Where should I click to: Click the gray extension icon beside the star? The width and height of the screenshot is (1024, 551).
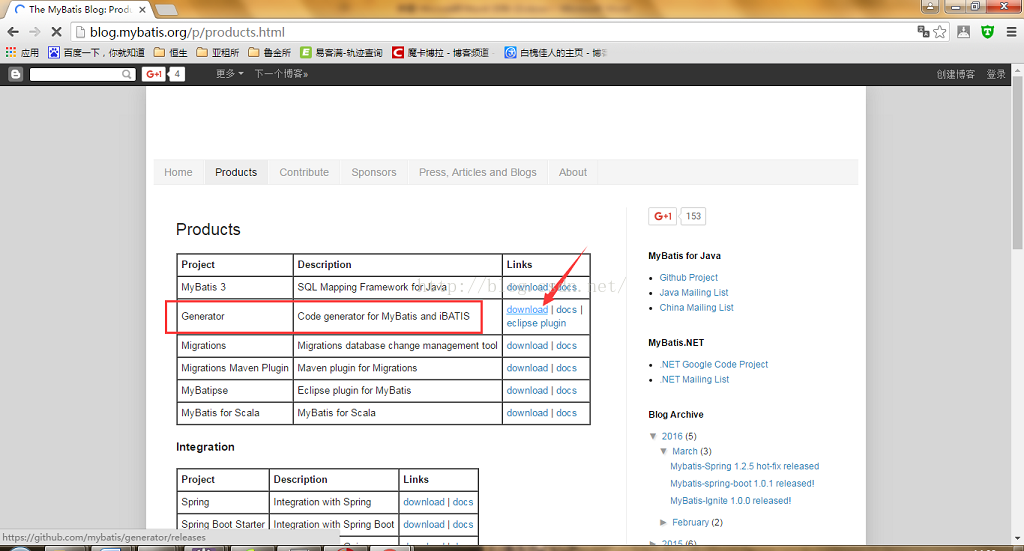pyautogui.click(x=963, y=32)
